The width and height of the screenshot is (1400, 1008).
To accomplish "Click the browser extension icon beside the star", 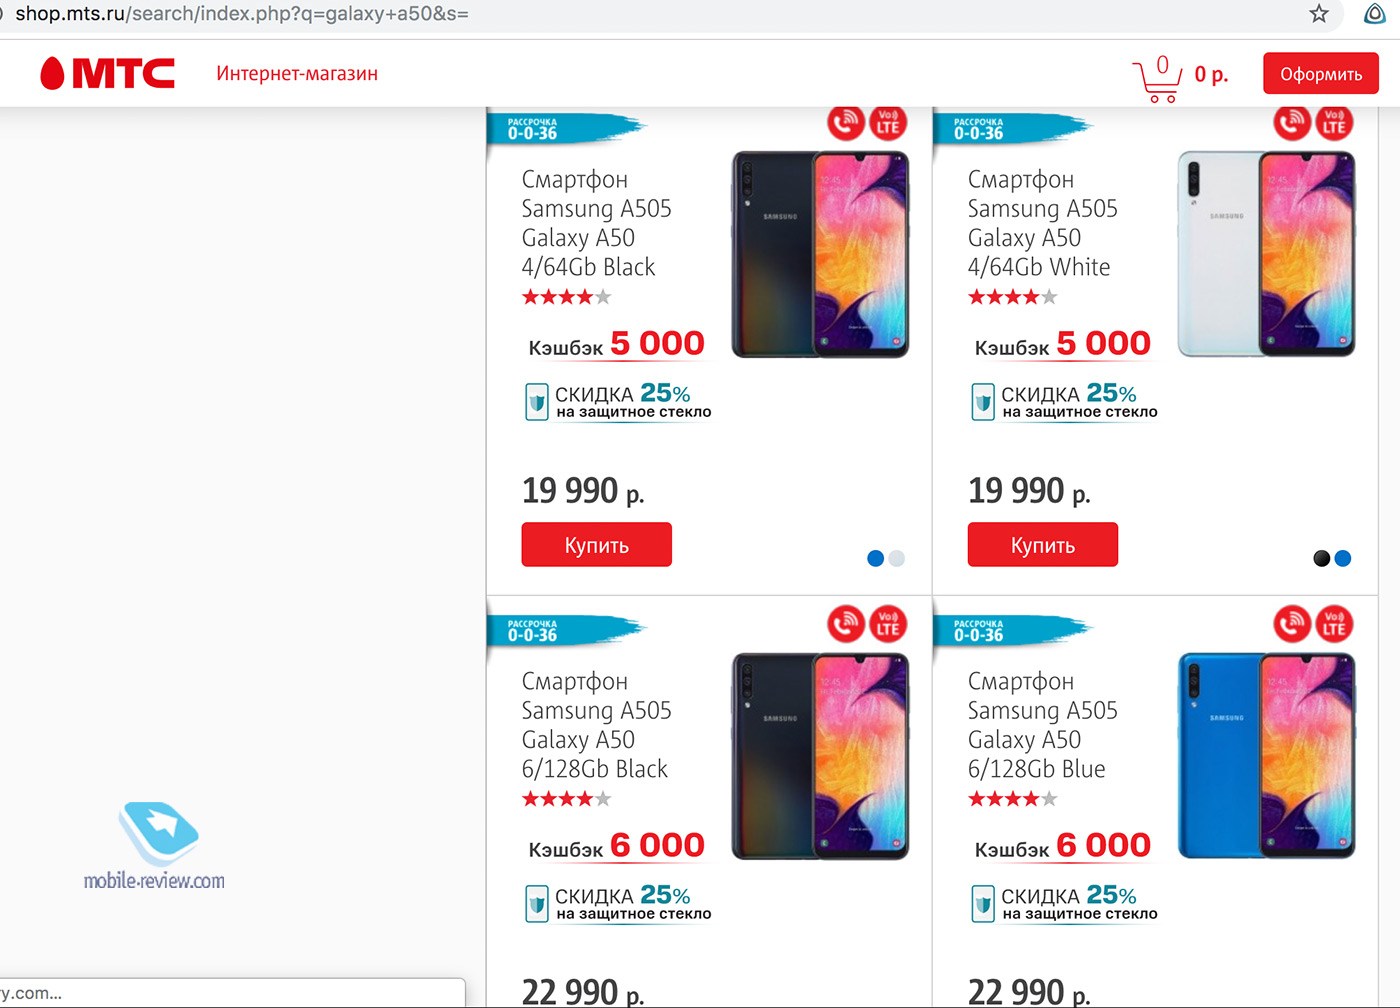I will (x=1375, y=14).
